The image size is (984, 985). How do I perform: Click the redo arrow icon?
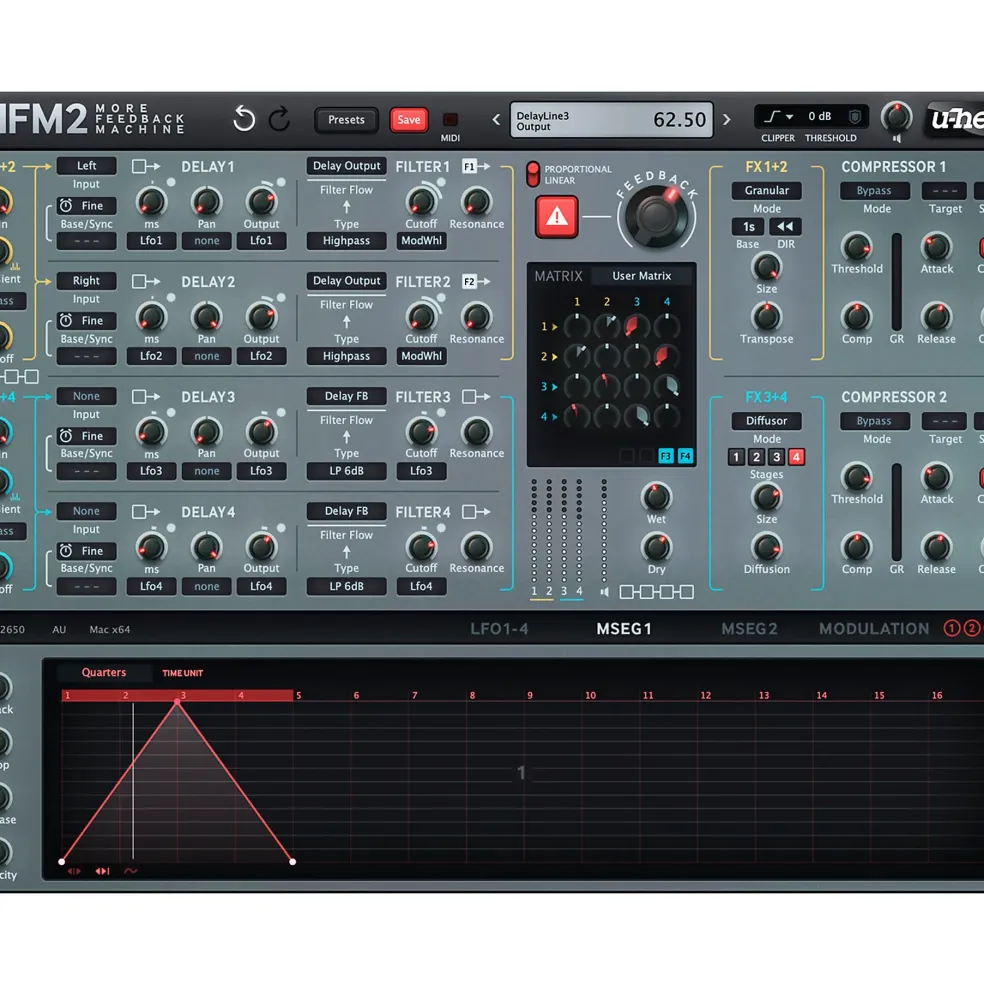point(279,119)
